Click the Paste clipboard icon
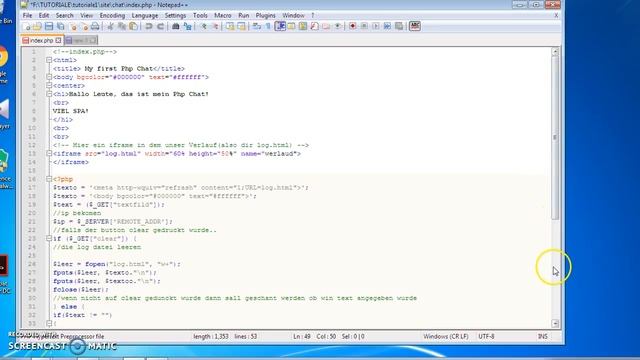Screen dimensions: 640x360 [x=133, y=27]
